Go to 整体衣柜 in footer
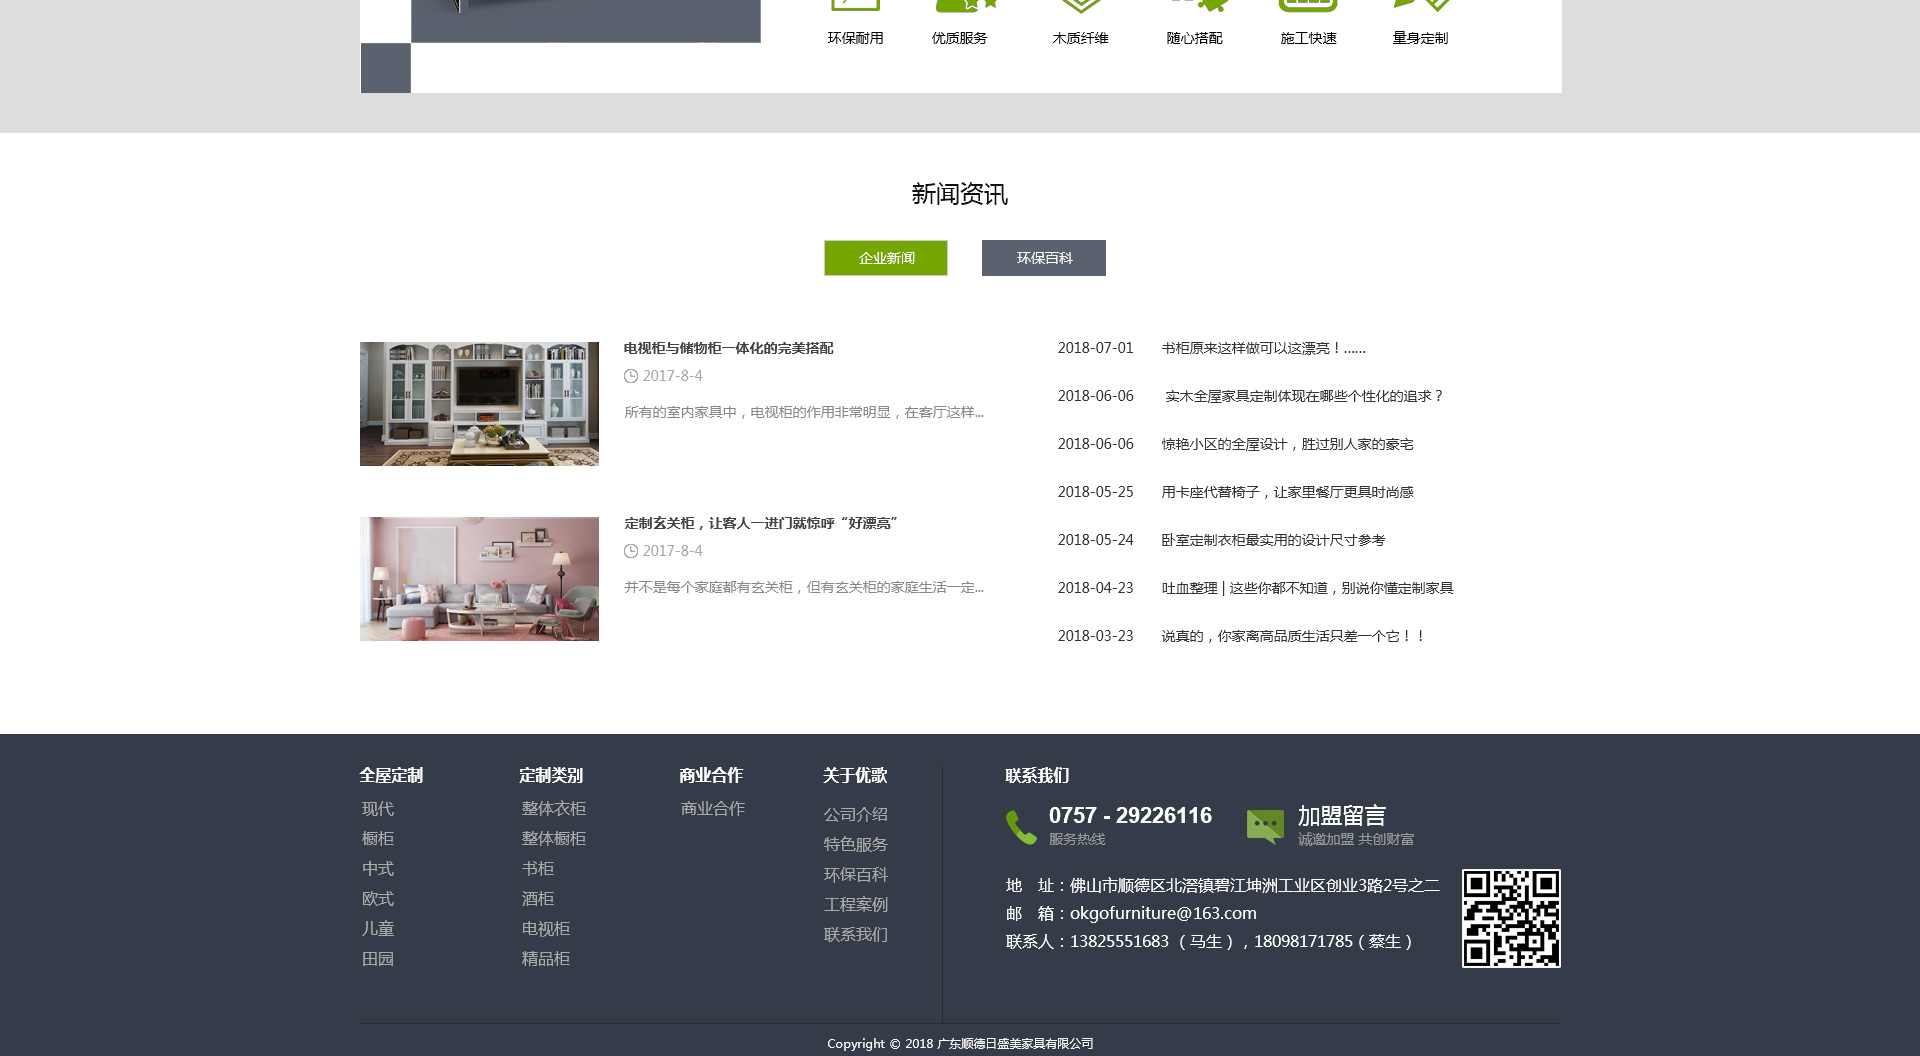 (x=553, y=808)
